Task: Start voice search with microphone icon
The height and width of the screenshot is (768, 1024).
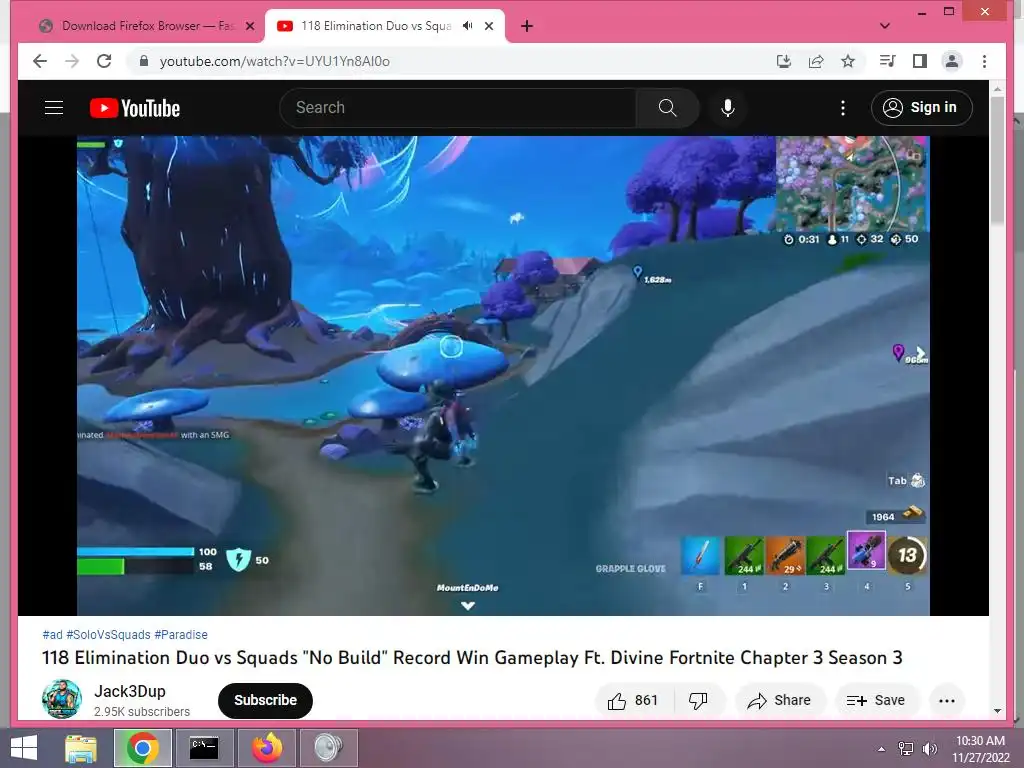Action: (x=728, y=108)
